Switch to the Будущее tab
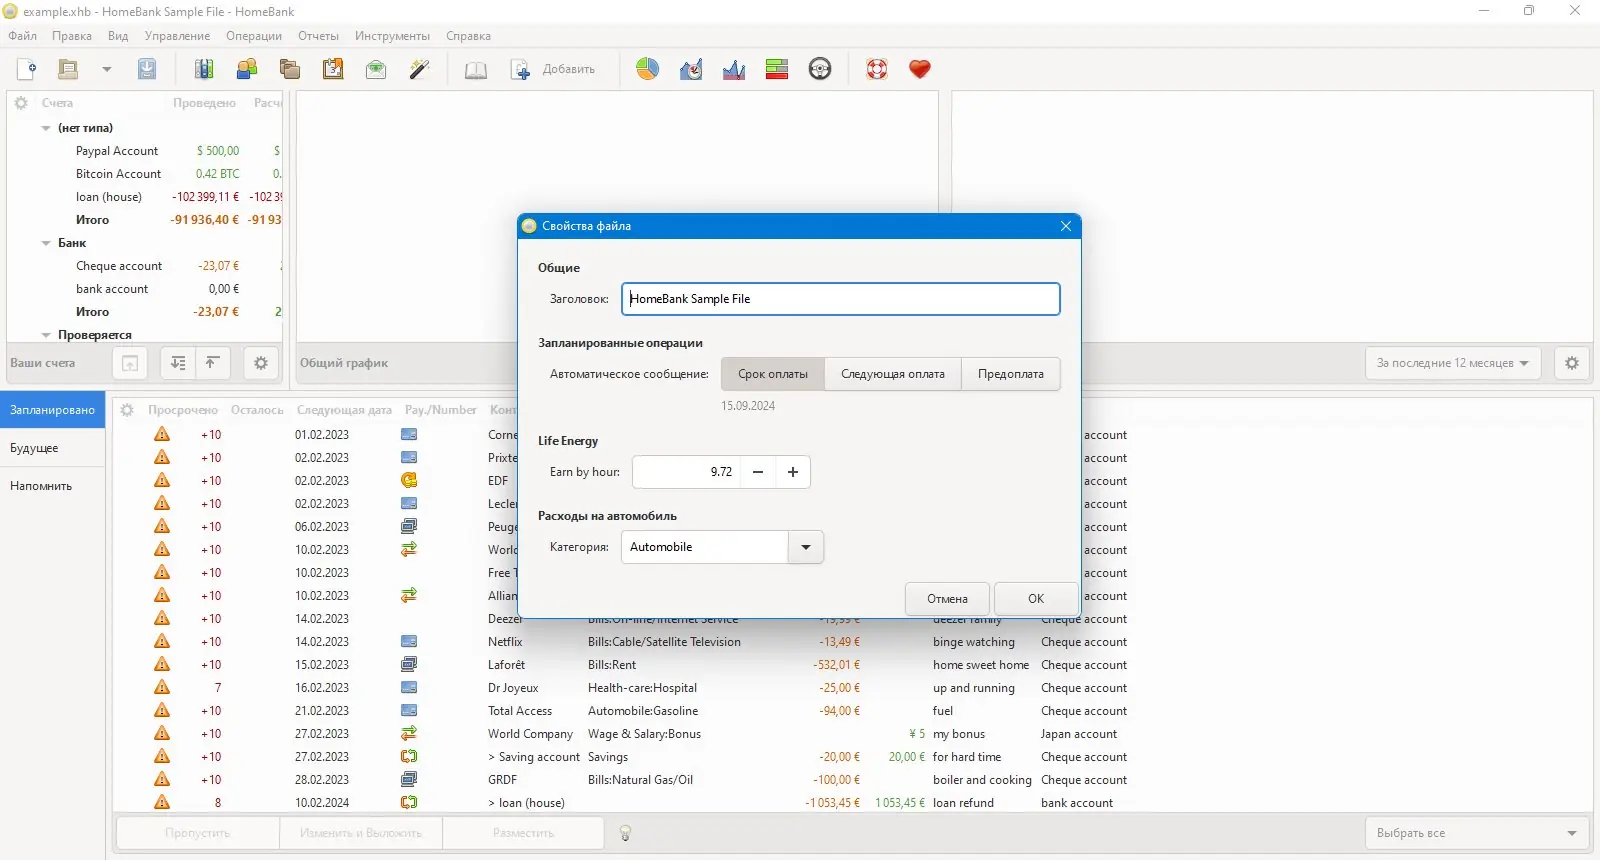Viewport: 1600px width, 860px height. 52,448
